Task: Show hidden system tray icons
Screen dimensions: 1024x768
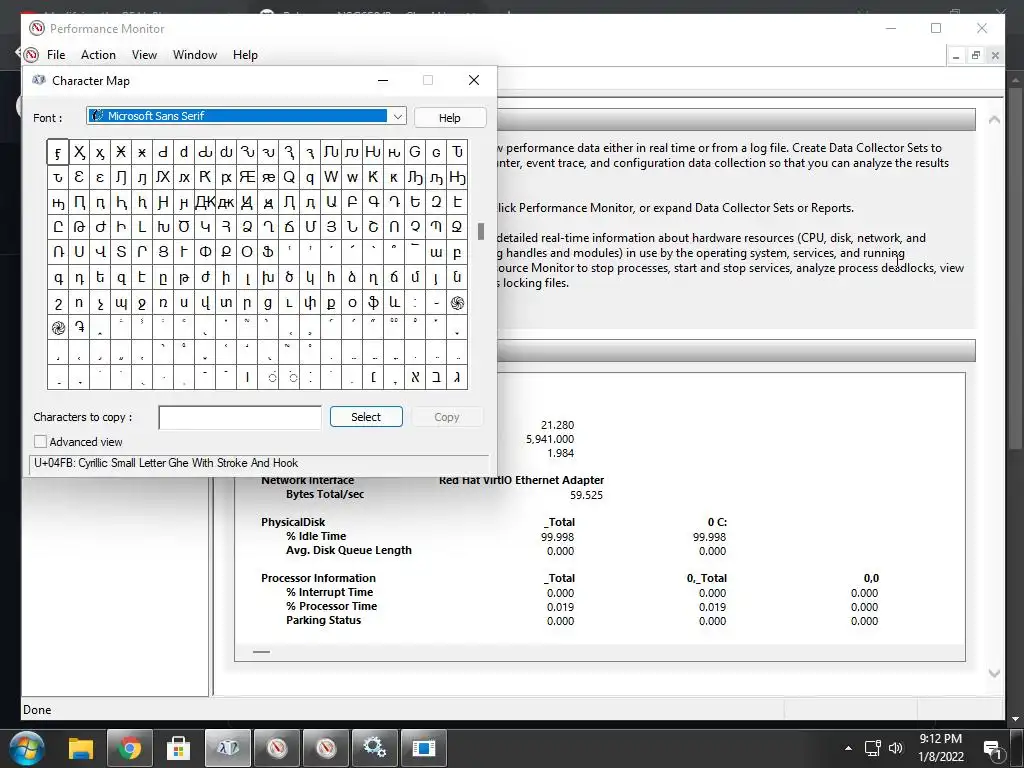Action: (x=848, y=748)
